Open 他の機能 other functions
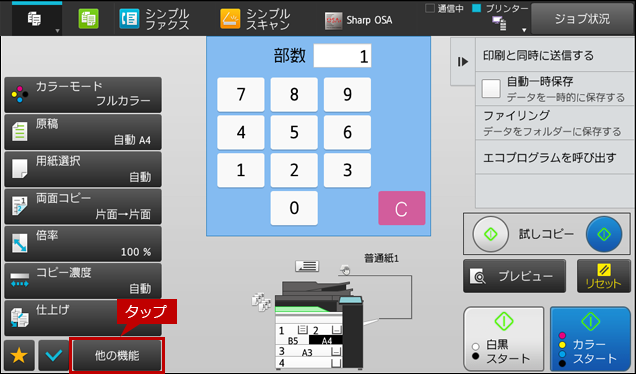636x374 pixels. tap(117, 355)
